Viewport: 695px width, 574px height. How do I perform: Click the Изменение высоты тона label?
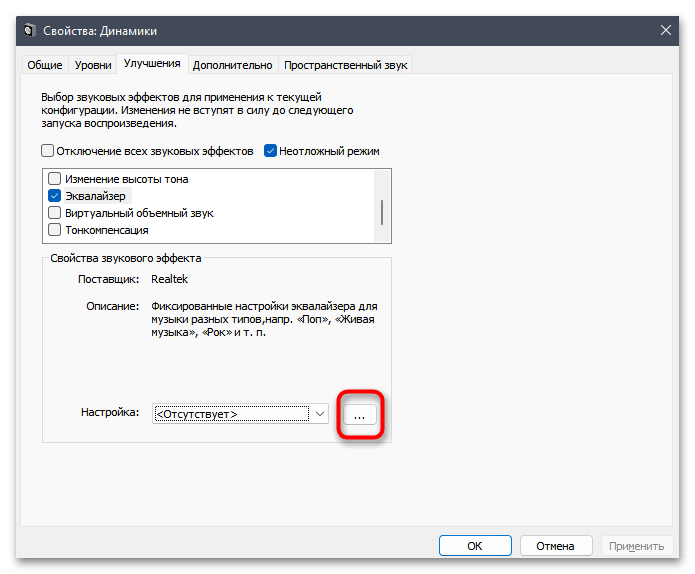coord(127,179)
